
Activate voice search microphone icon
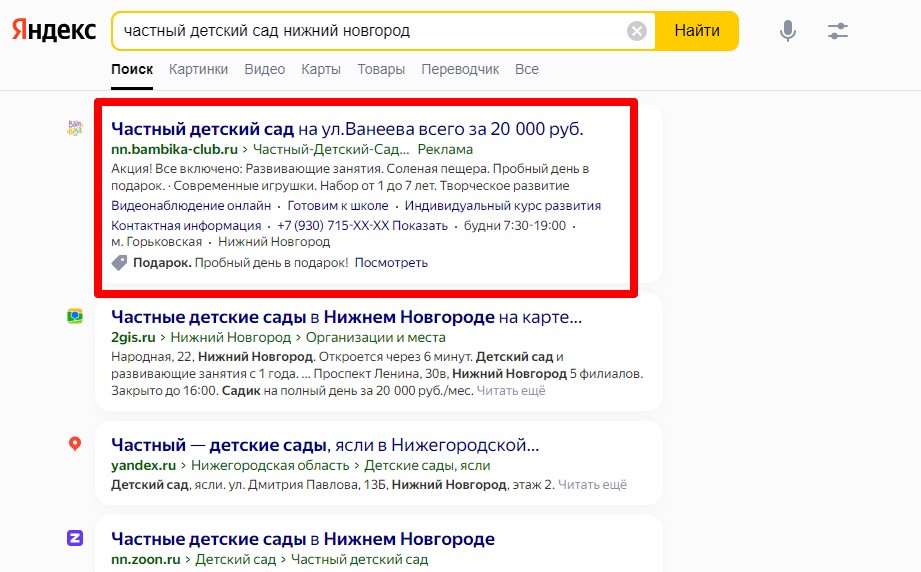788,31
